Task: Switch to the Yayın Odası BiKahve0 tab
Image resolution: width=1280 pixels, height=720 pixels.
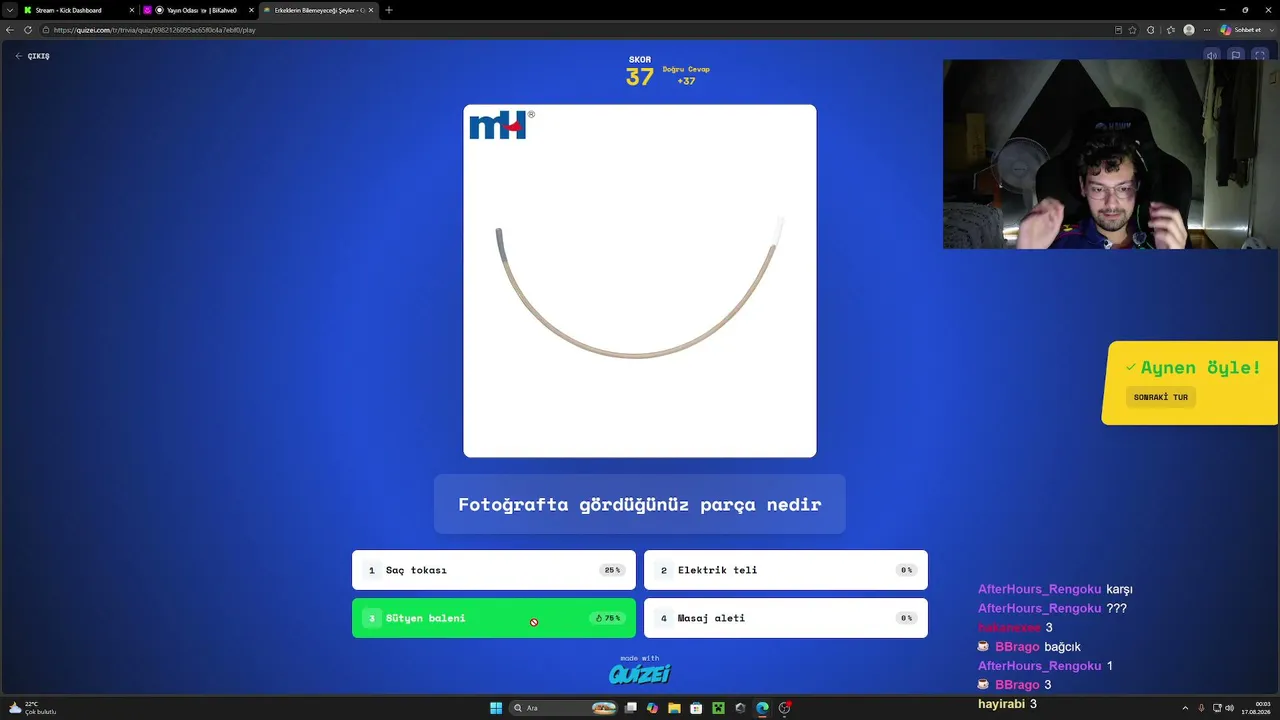Action: tap(198, 10)
